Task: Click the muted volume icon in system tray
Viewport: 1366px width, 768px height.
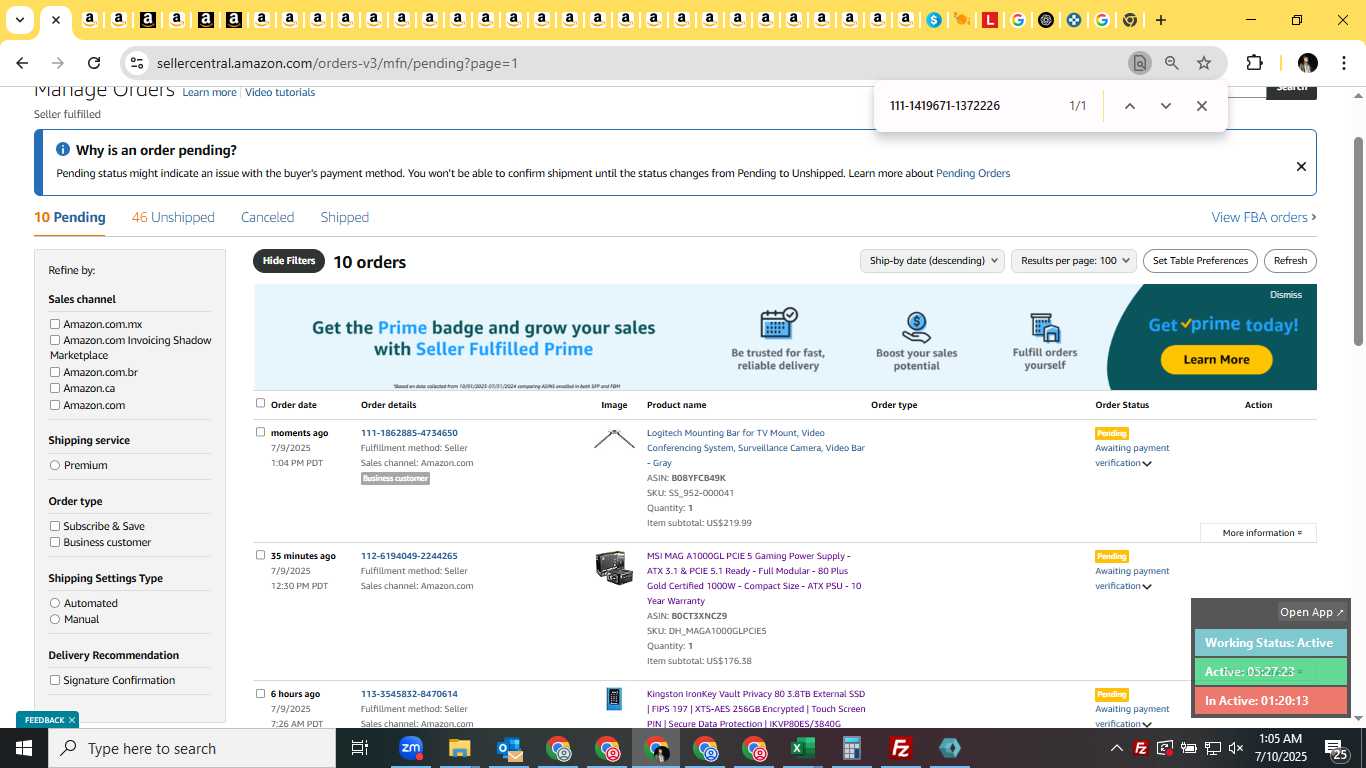Action: click(1236, 748)
